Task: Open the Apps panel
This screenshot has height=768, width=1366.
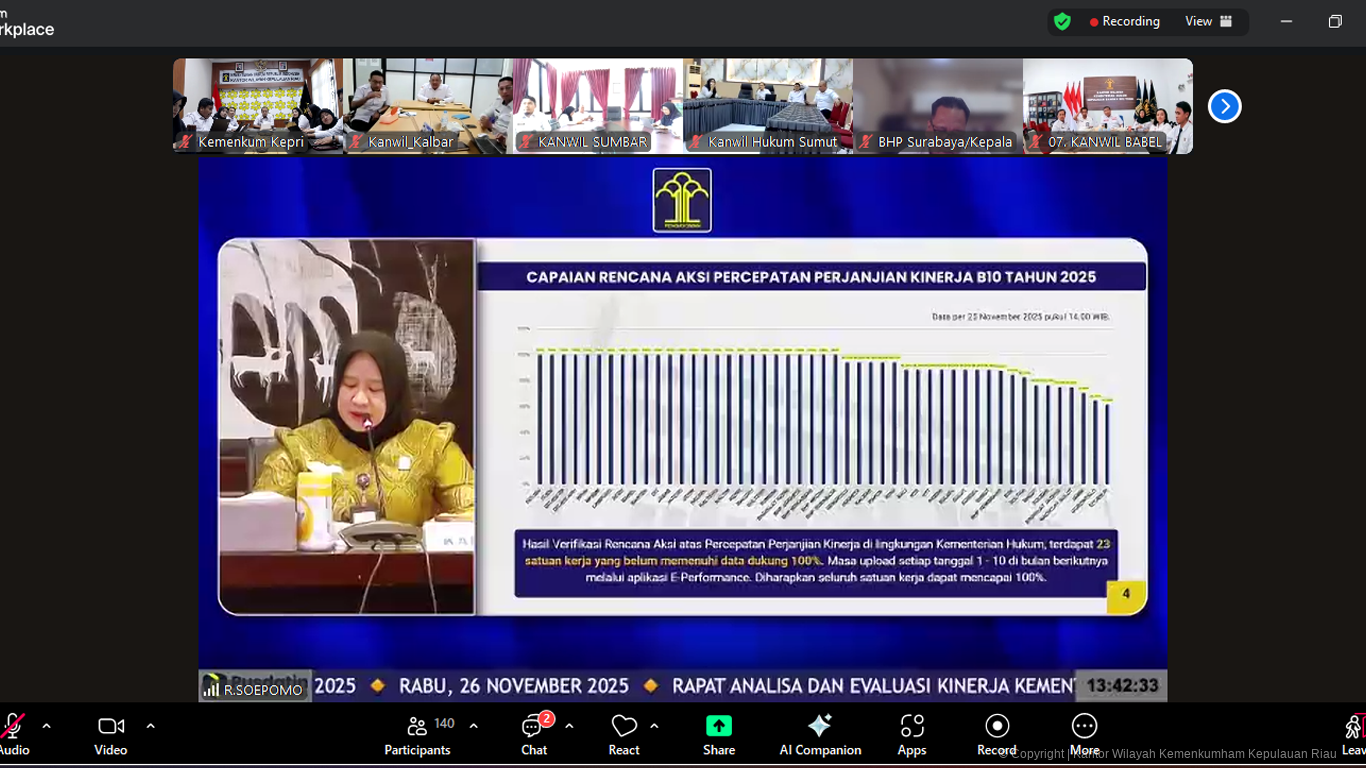Action: coord(912,726)
